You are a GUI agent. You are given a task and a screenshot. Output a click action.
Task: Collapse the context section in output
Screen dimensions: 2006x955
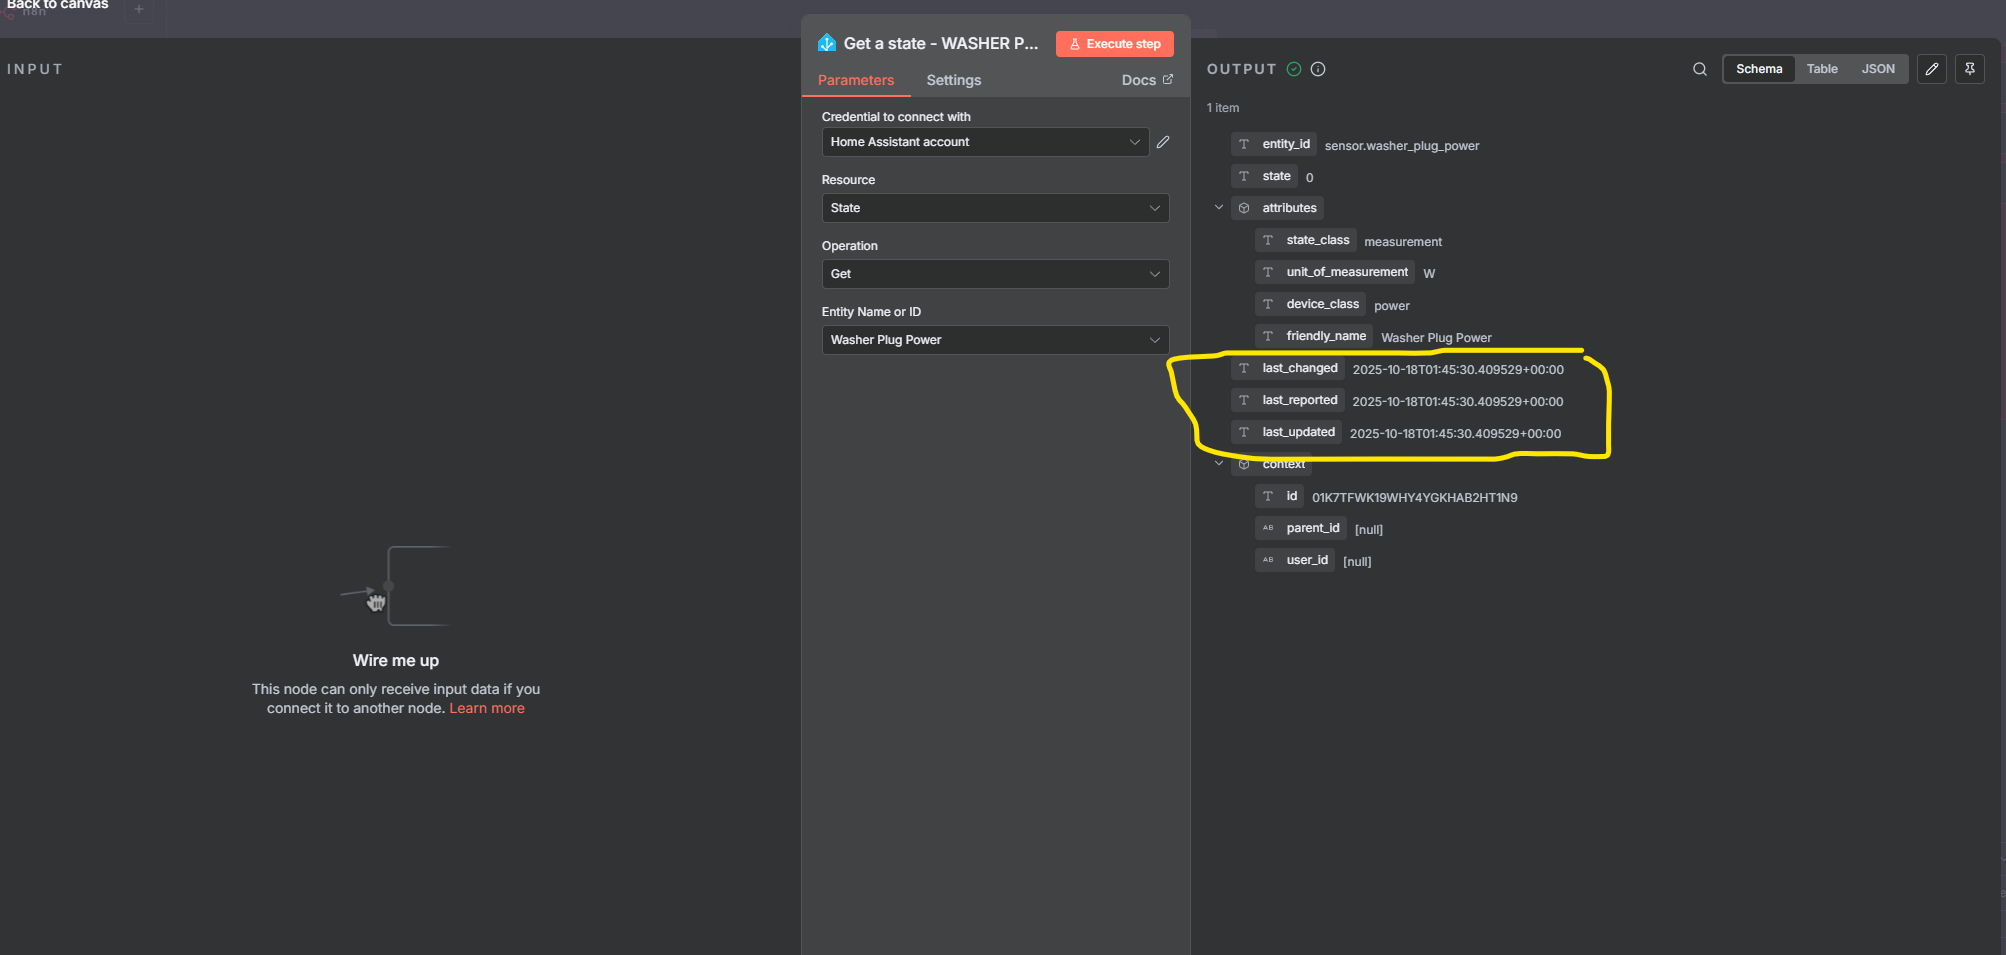[x=1219, y=463]
